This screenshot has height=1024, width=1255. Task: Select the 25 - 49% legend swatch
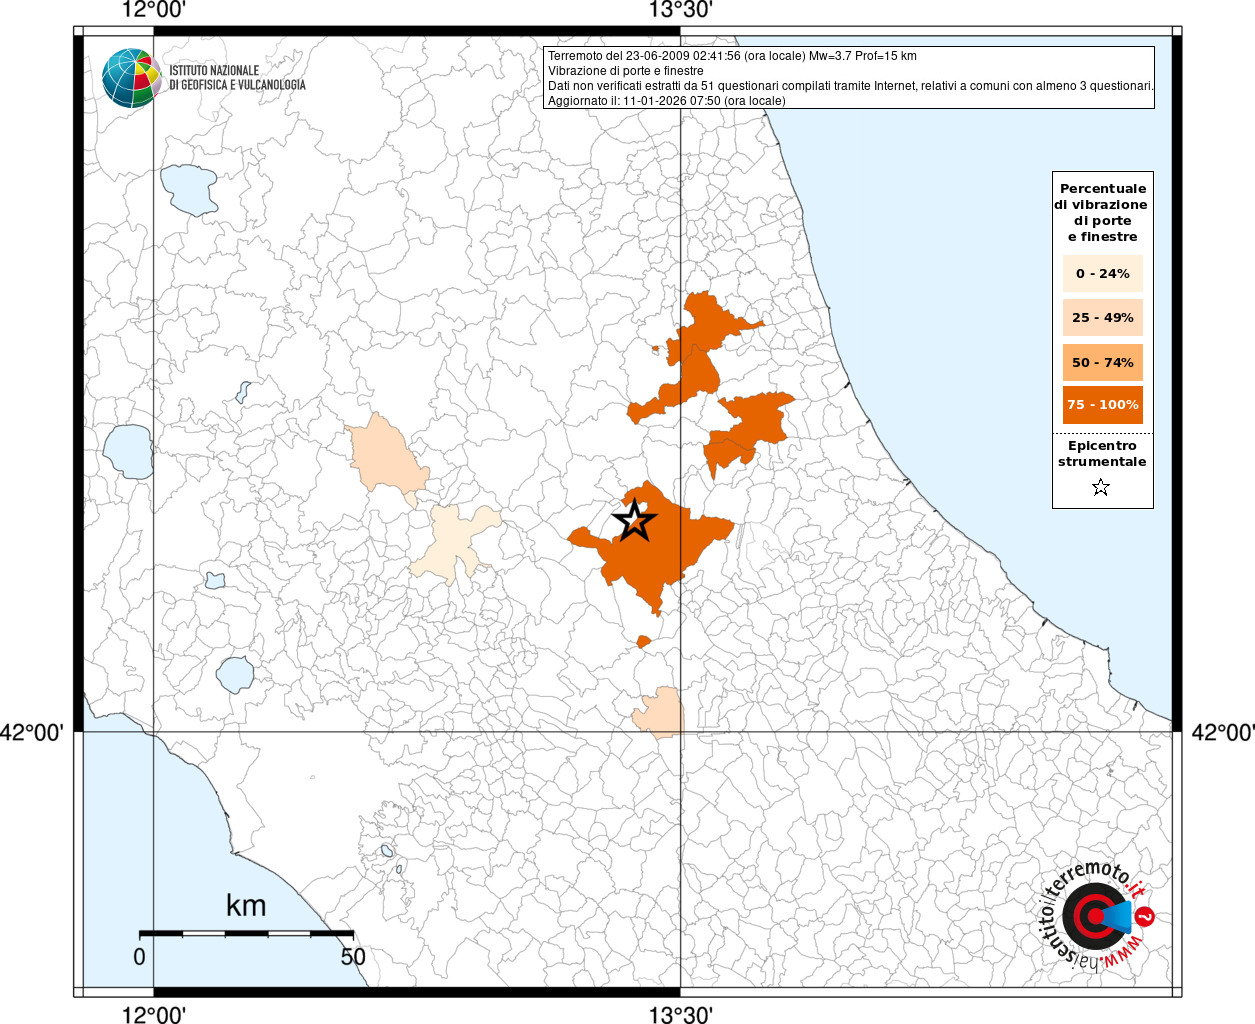[1102, 317]
